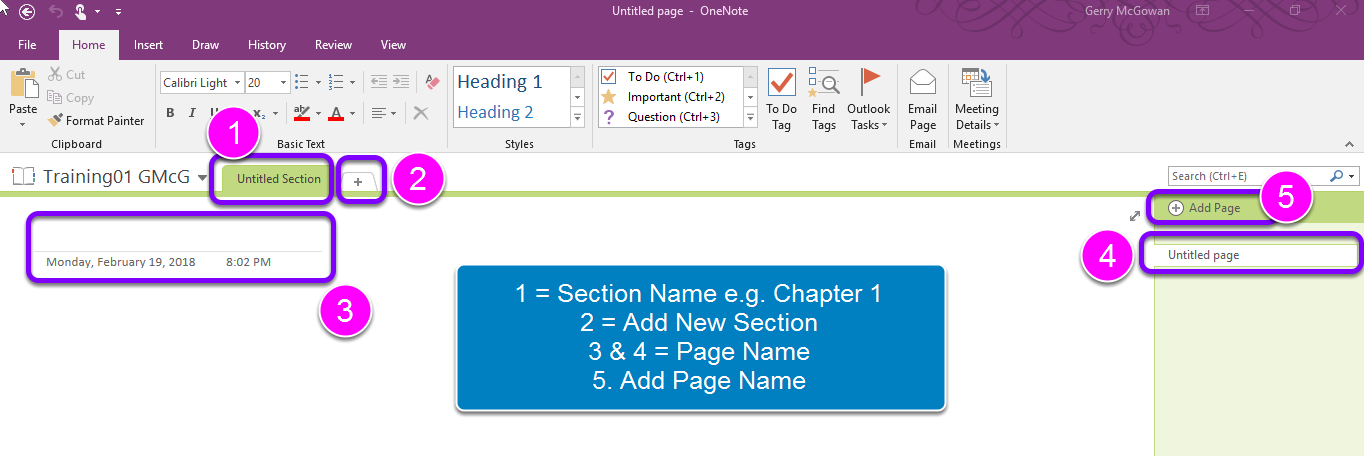
Task: Click the 8:02 PM timestamp
Action: [x=248, y=262]
